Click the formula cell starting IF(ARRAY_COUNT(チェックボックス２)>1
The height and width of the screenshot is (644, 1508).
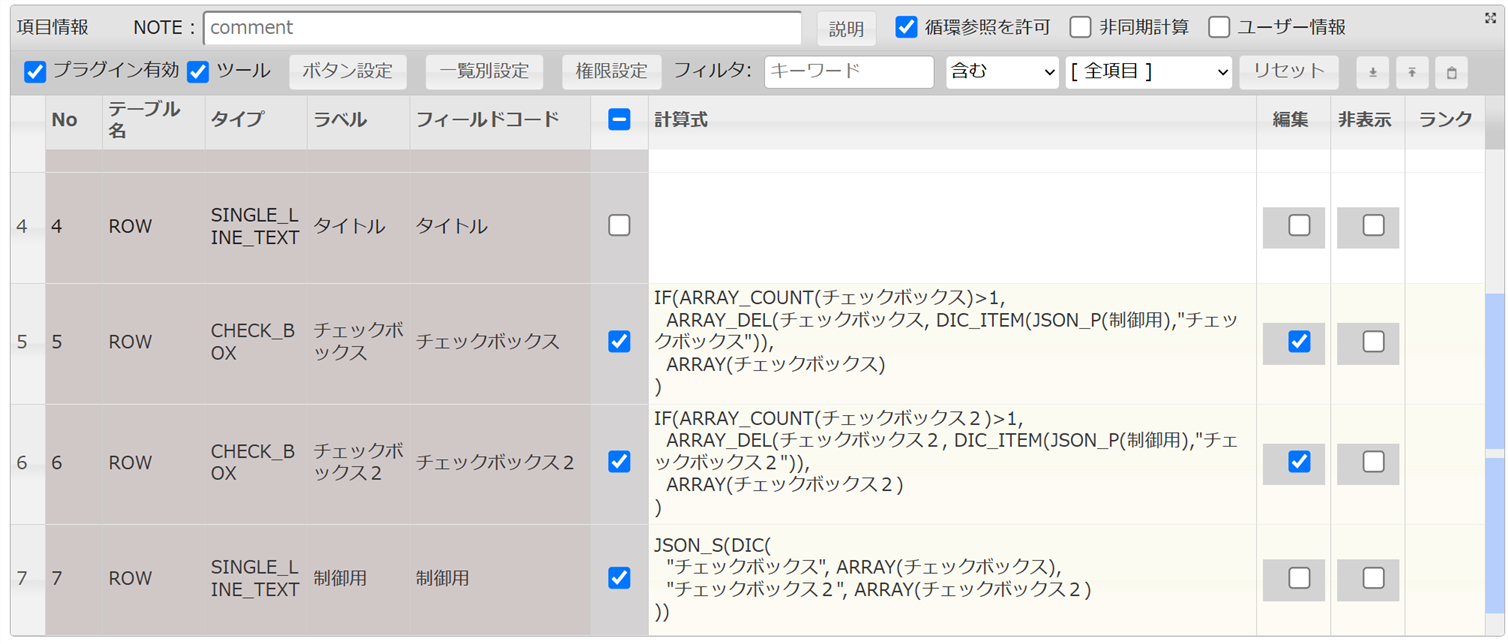click(952, 463)
